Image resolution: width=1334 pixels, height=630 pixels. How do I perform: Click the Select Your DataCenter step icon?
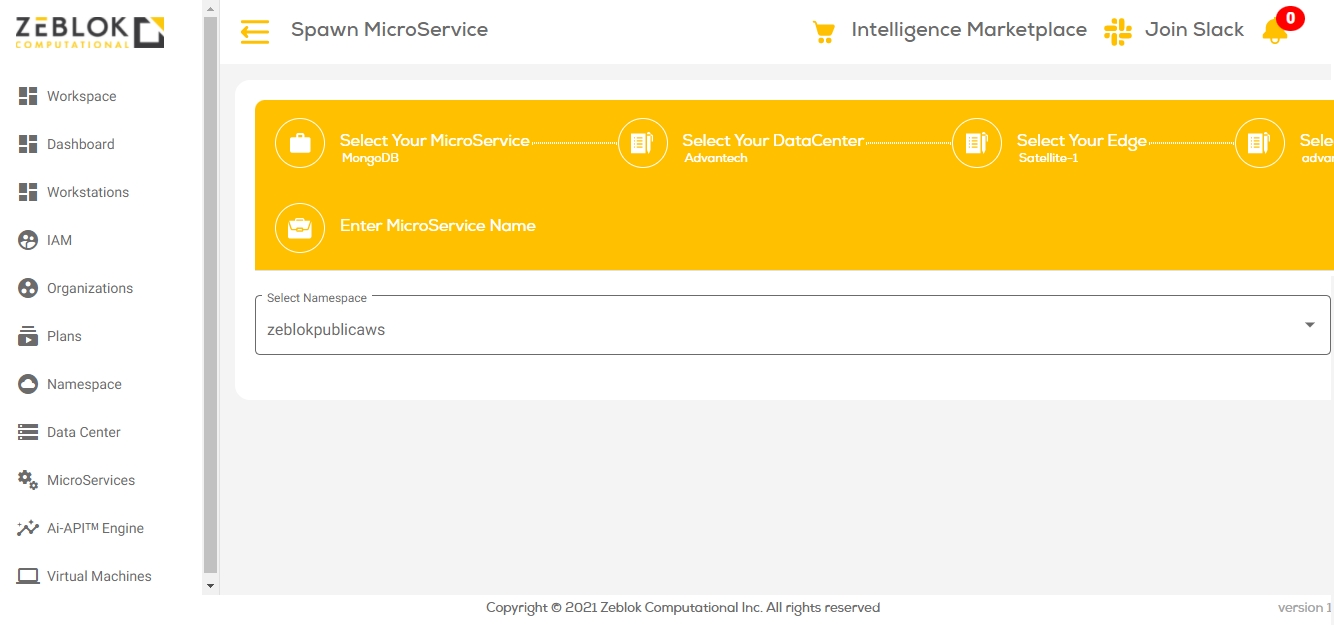click(x=642, y=143)
